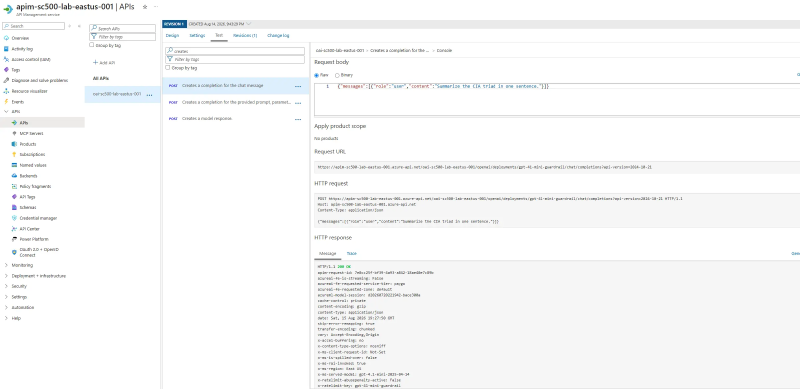800x389 pixels.
Task: Select the Test tab
Action: pos(219,35)
